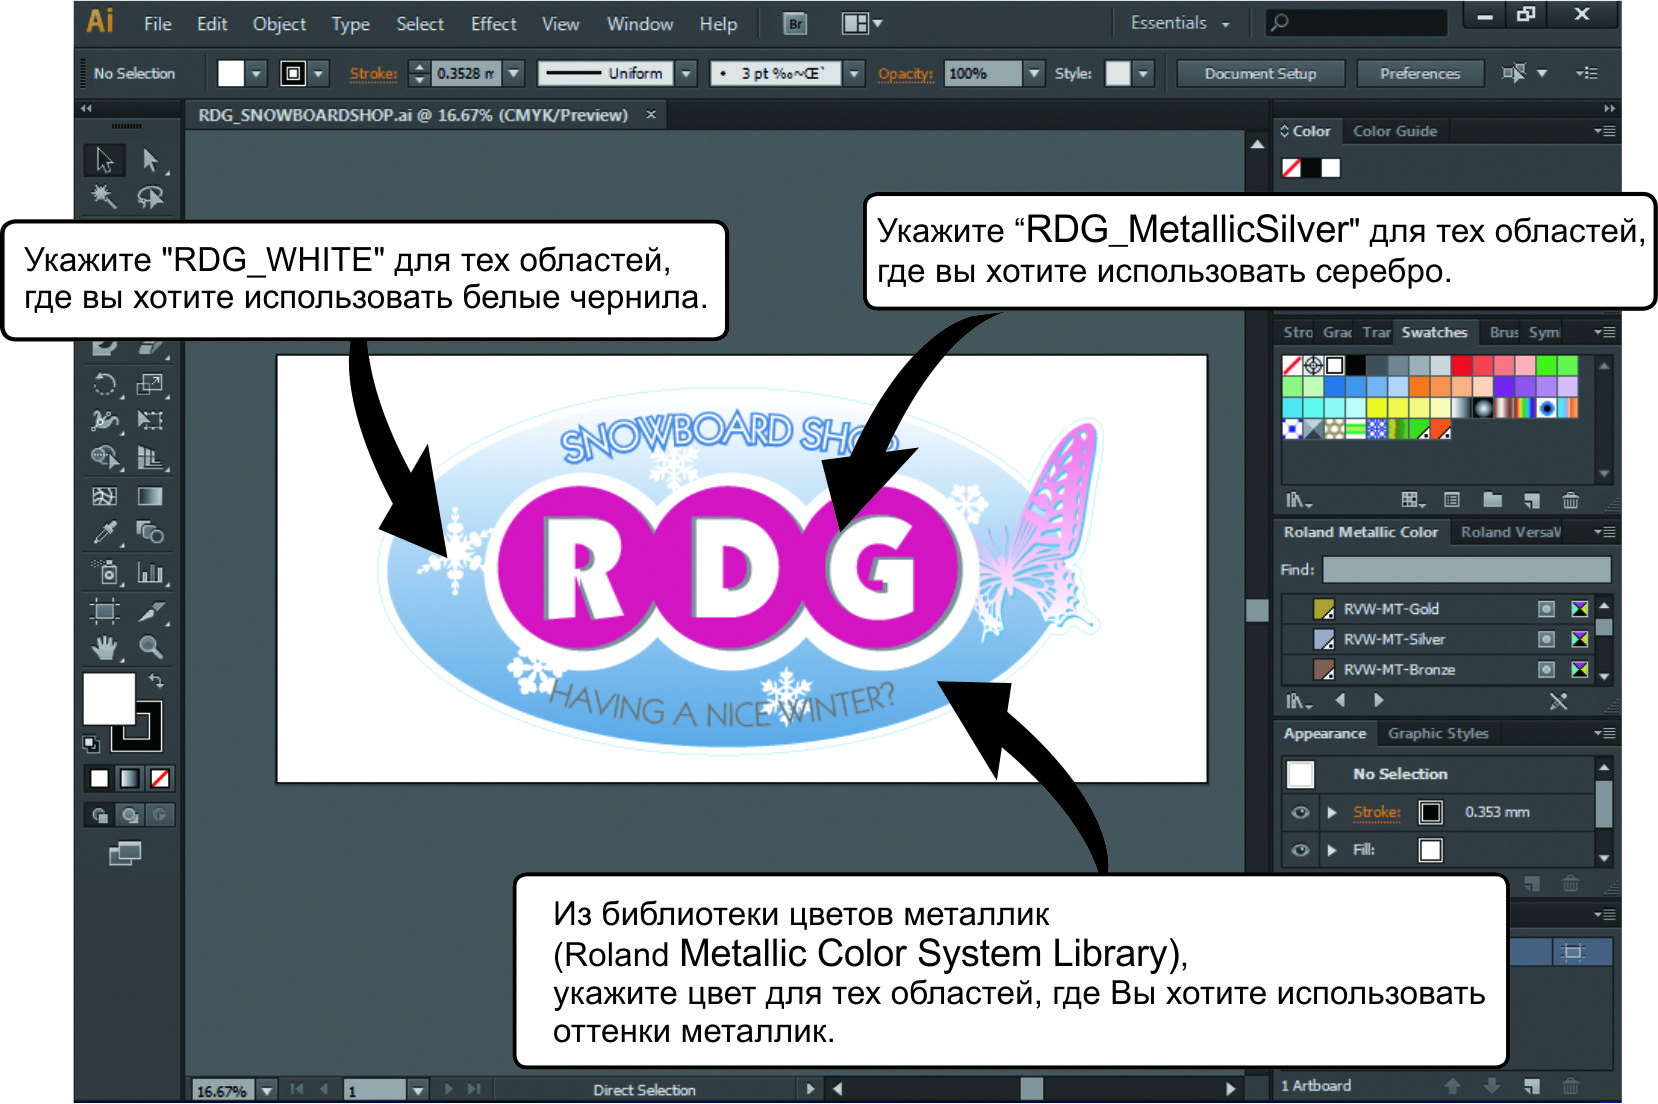Select the Column Graph tool
This screenshot has width=1658, height=1104.
150,572
